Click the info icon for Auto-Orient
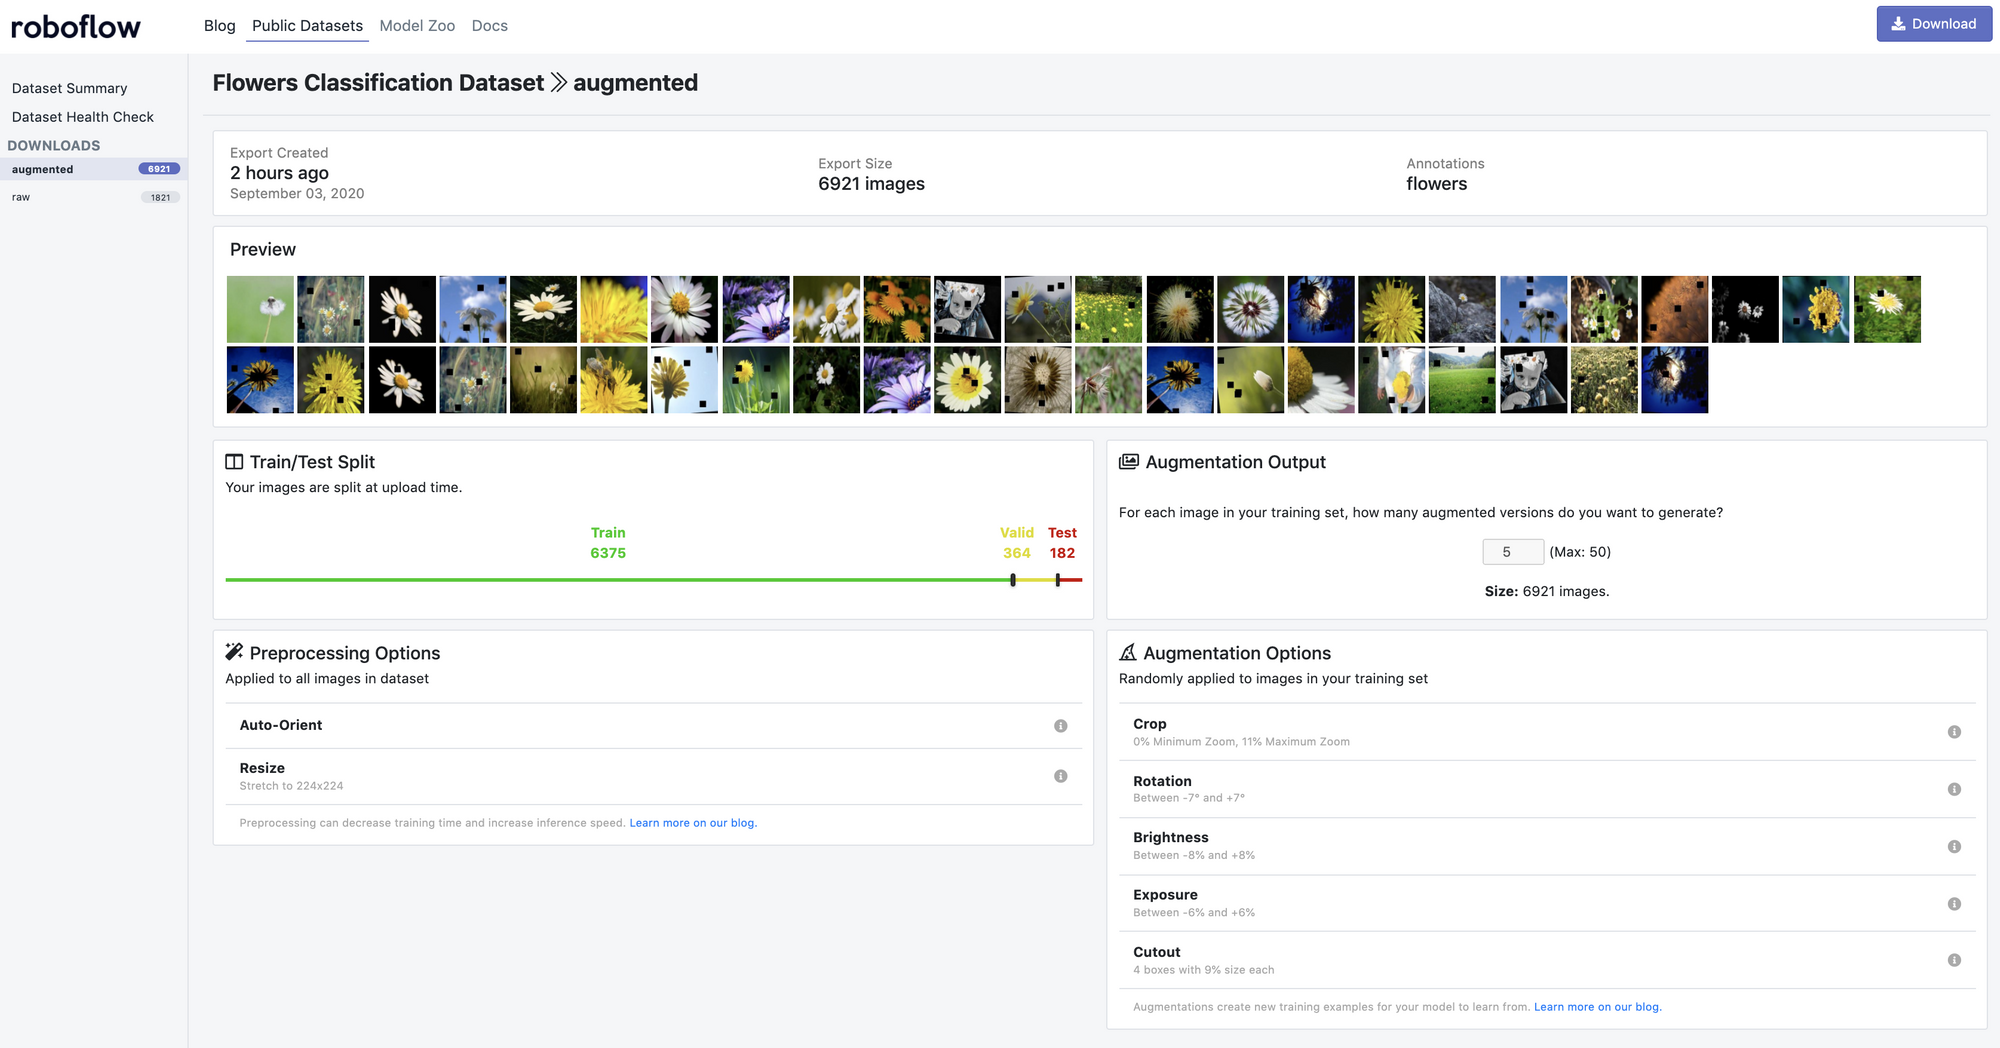 (1060, 726)
